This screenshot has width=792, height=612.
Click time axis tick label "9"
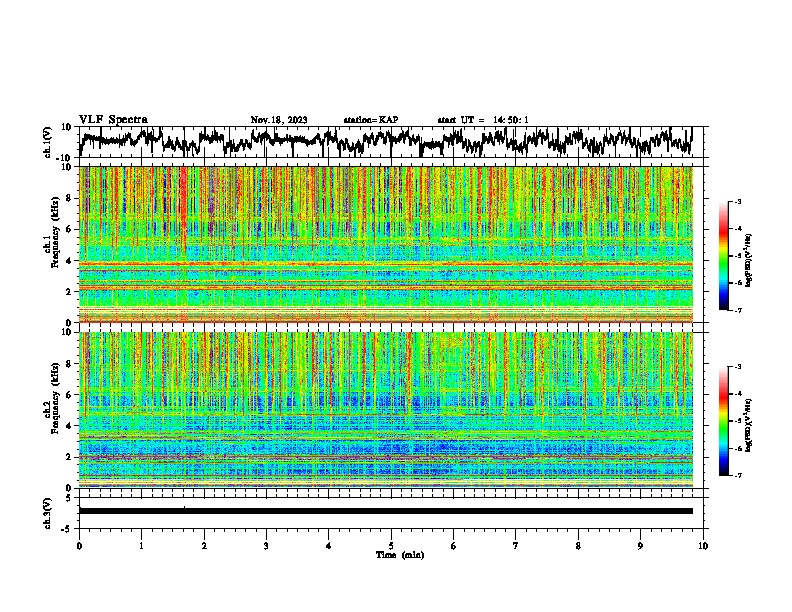(x=640, y=546)
